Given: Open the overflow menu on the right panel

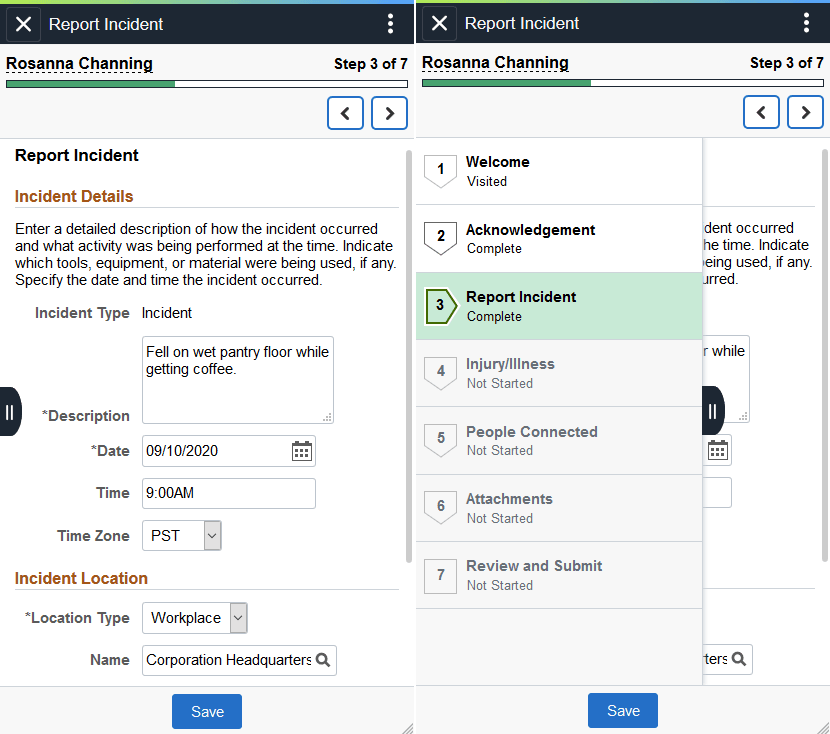Looking at the screenshot, I should coord(808,23).
